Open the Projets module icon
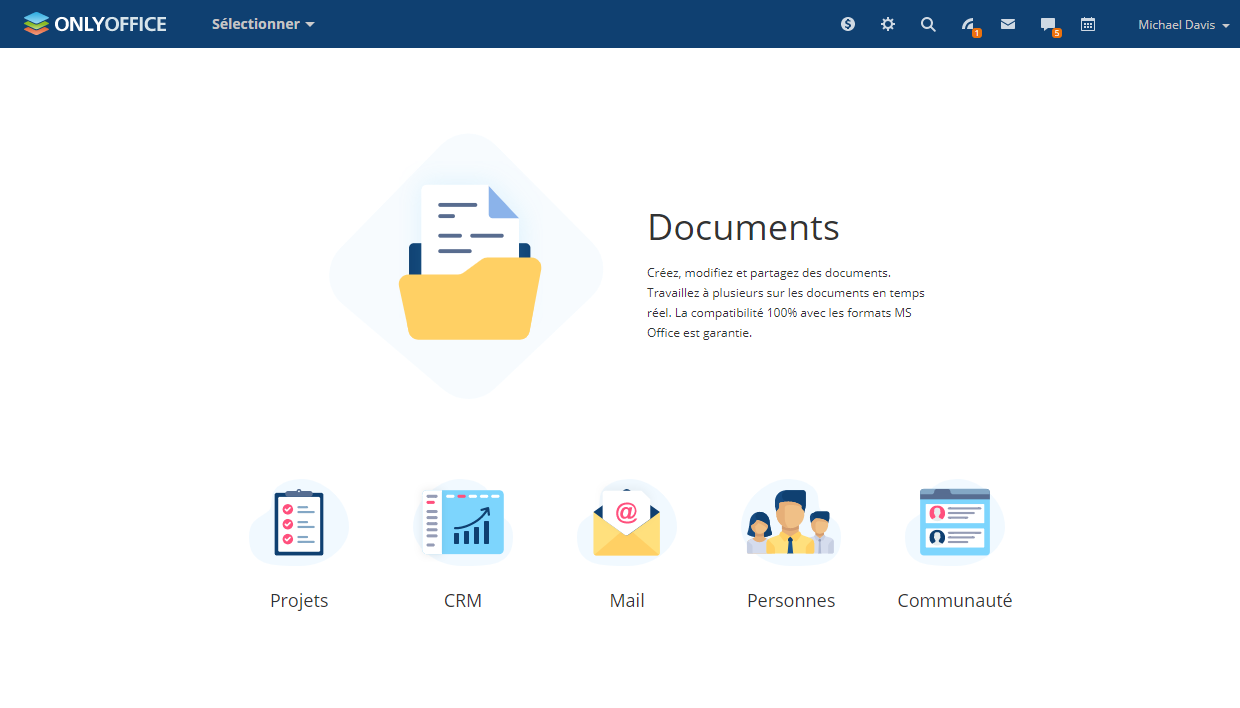 (299, 523)
